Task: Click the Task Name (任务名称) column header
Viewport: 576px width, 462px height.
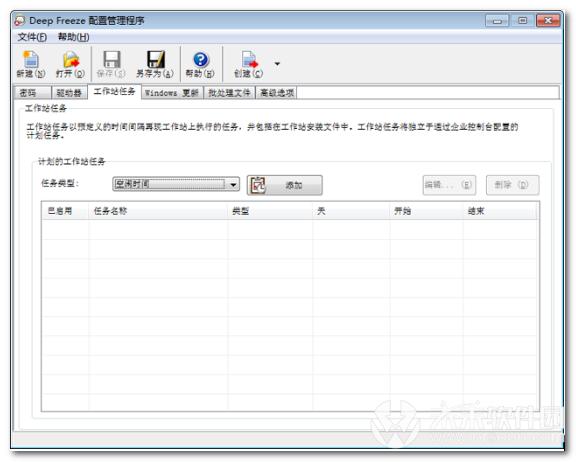Action: 158,211
